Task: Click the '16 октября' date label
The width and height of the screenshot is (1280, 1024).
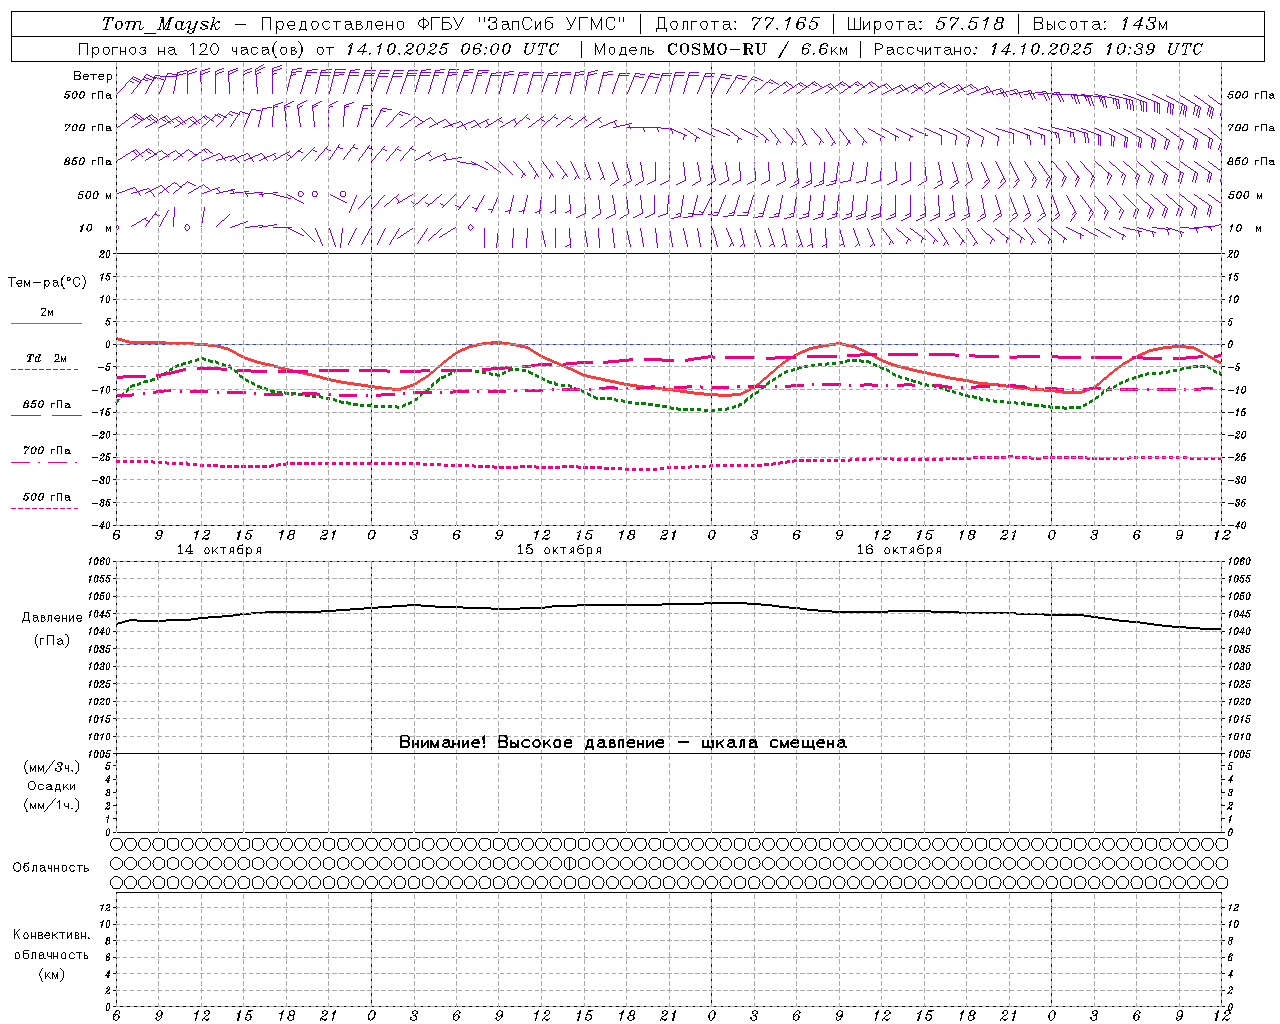Action: 899,550
